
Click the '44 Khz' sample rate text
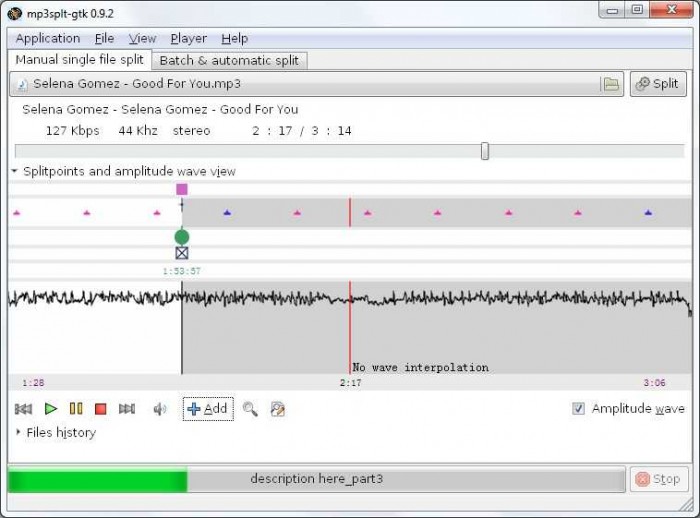click(x=138, y=131)
